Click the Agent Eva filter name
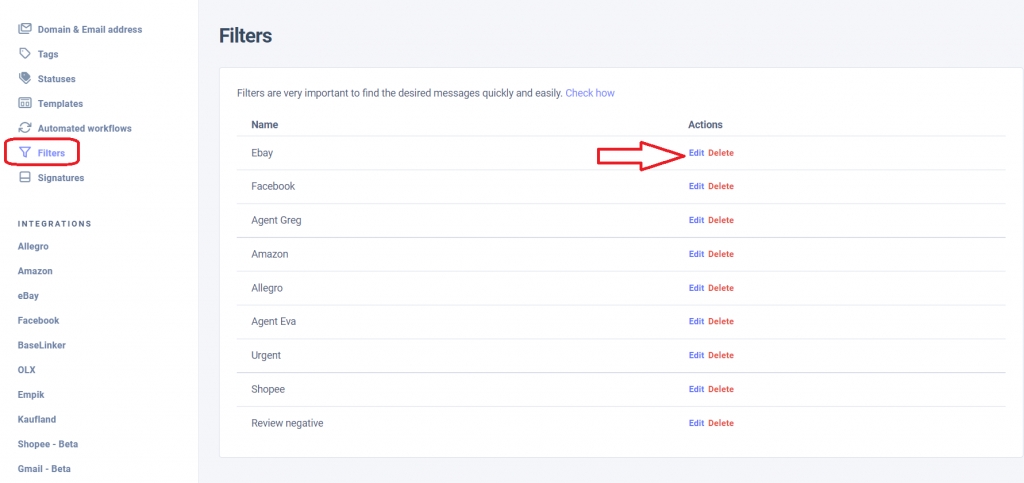The image size is (1024, 483). (274, 321)
